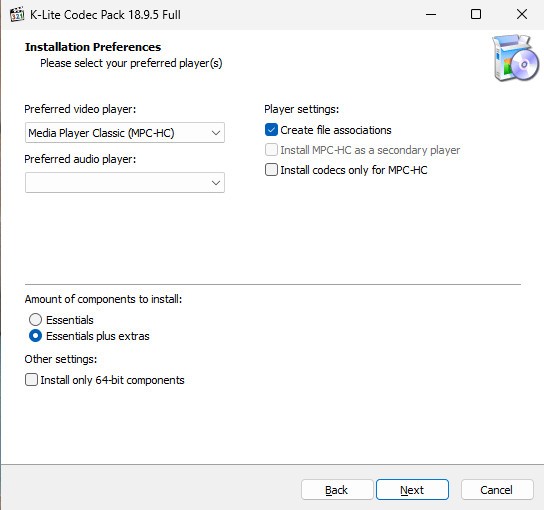Click the Installation Preferences heading
The height and width of the screenshot is (510, 544).
point(93,47)
